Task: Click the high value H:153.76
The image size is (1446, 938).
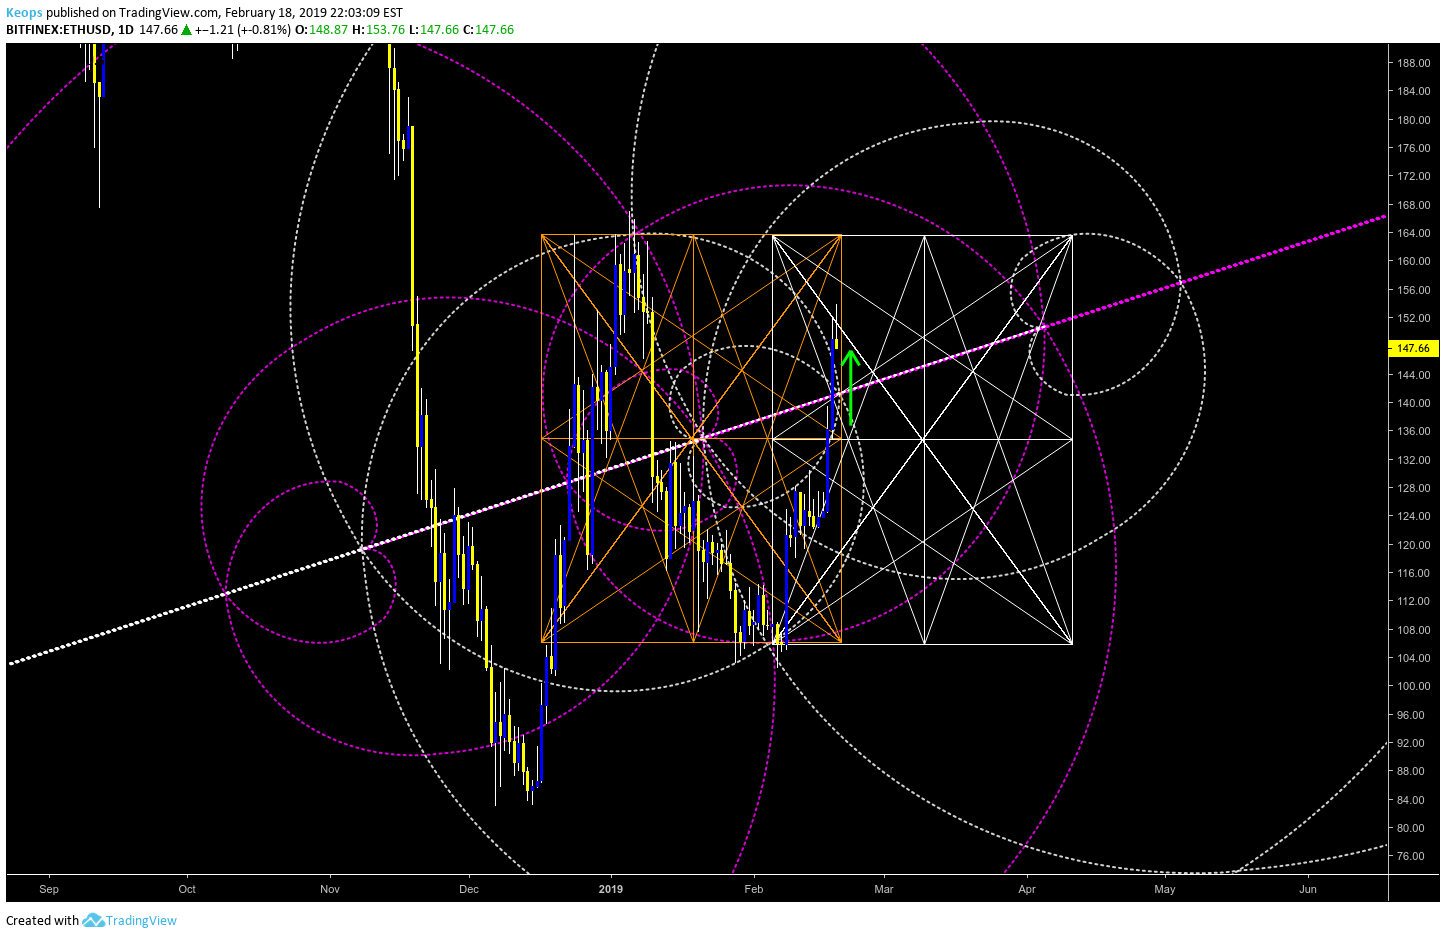Action: [x=378, y=30]
